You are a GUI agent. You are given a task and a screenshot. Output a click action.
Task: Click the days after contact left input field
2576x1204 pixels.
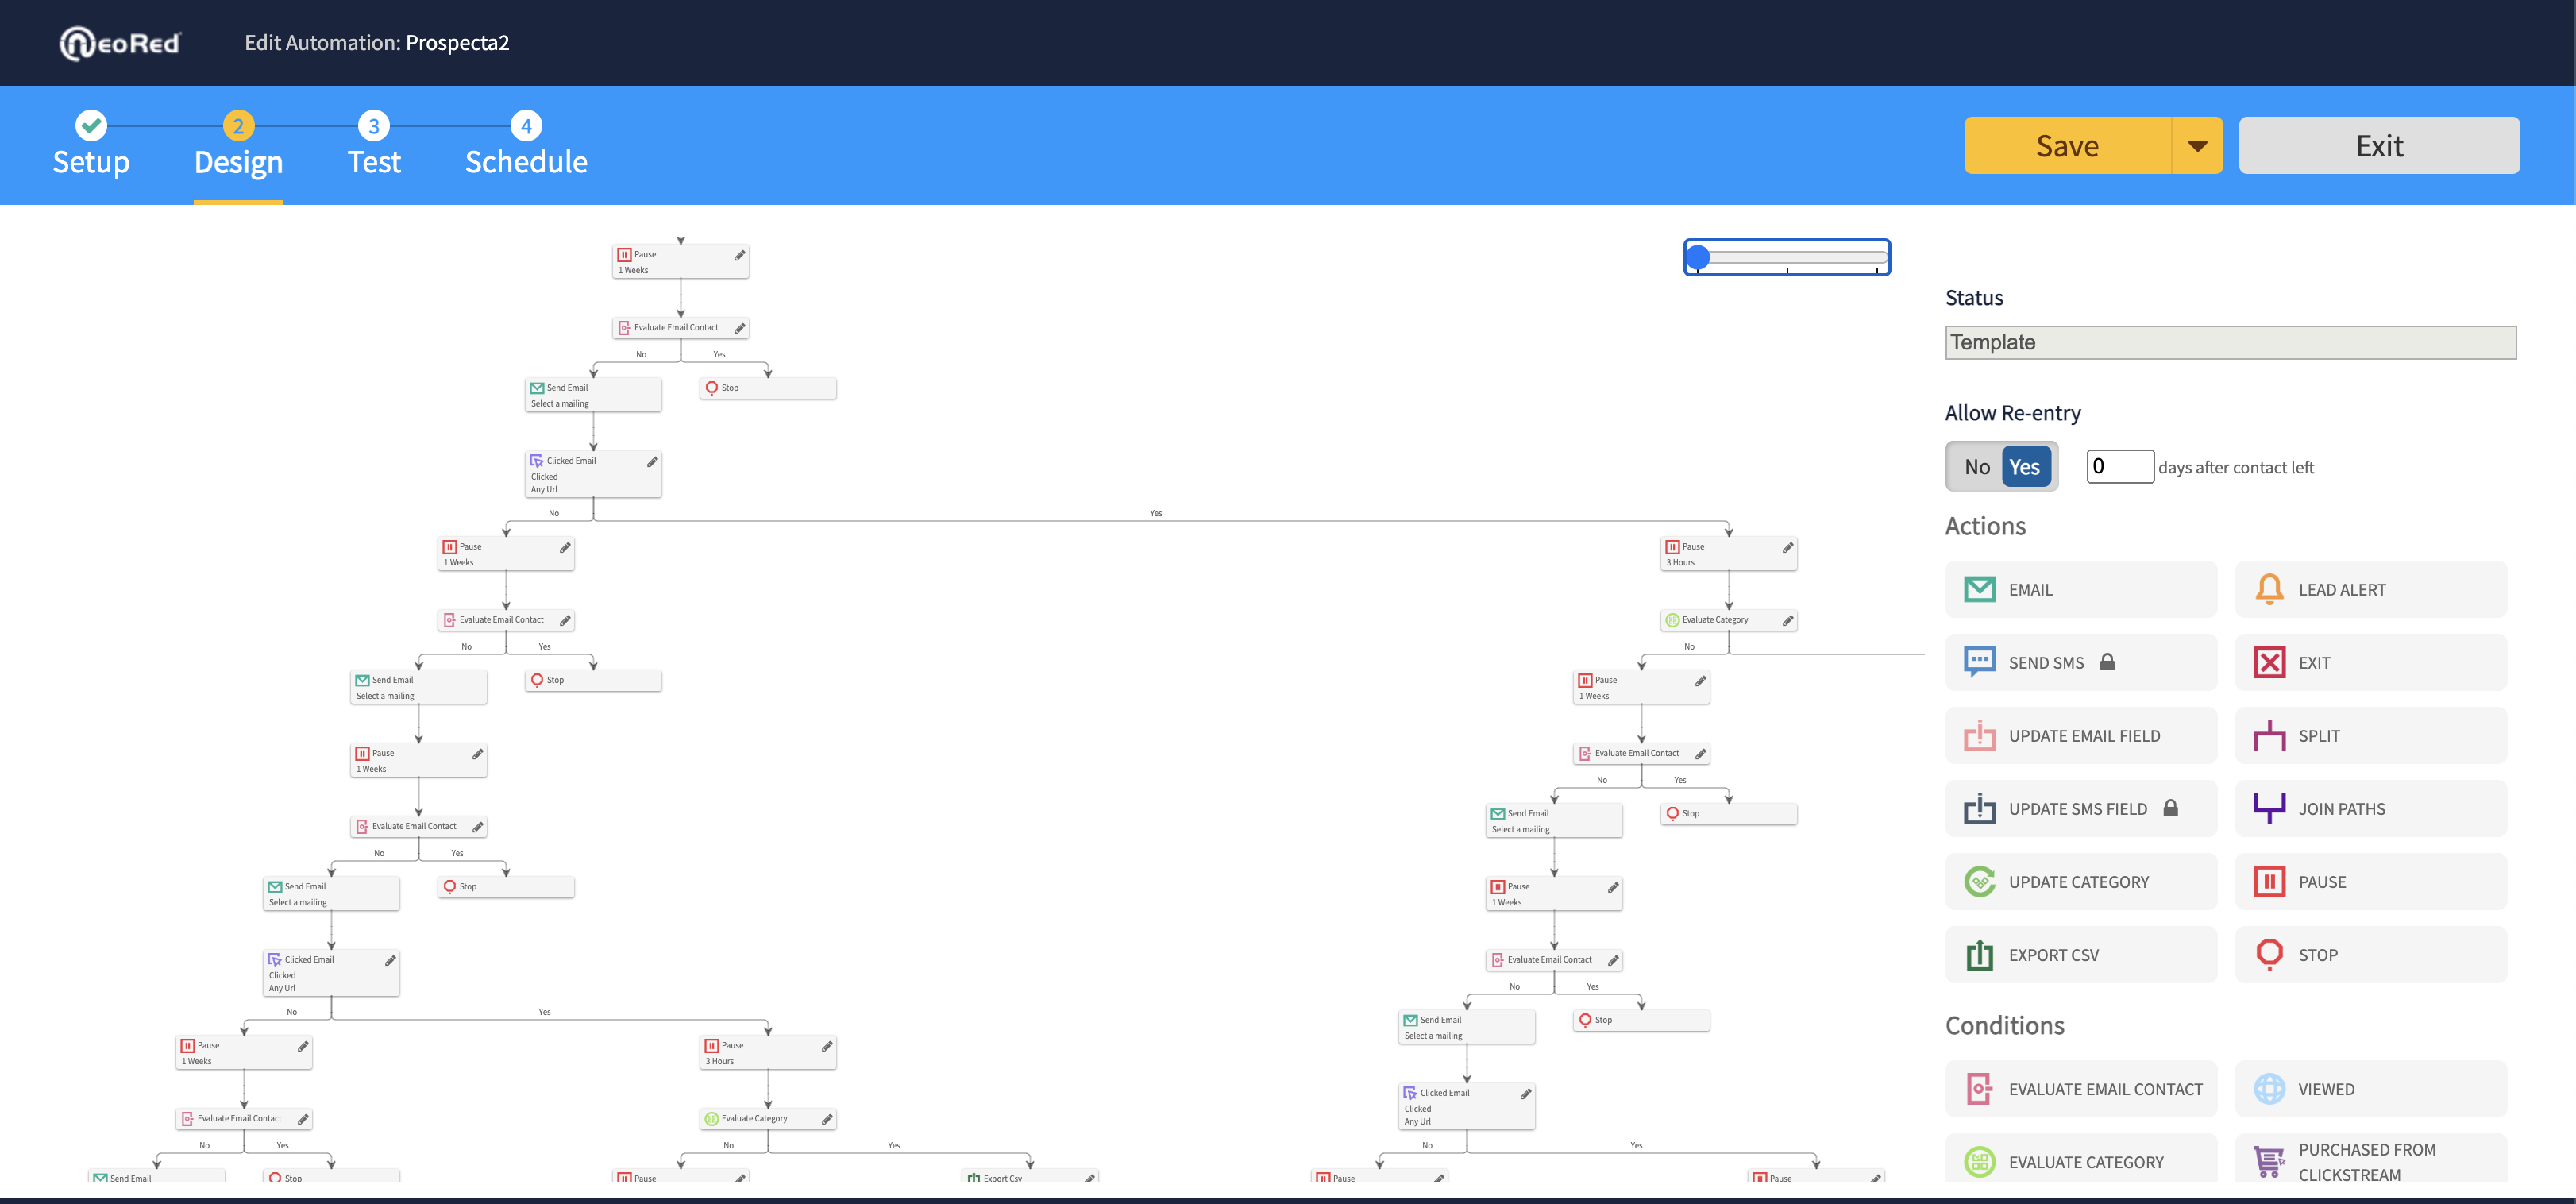[x=2119, y=465]
